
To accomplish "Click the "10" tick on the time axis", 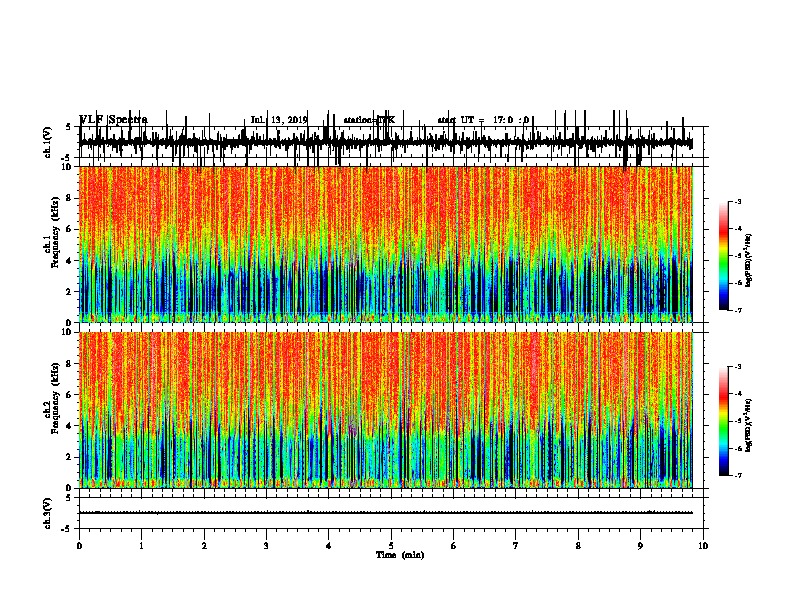I will tap(703, 546).
